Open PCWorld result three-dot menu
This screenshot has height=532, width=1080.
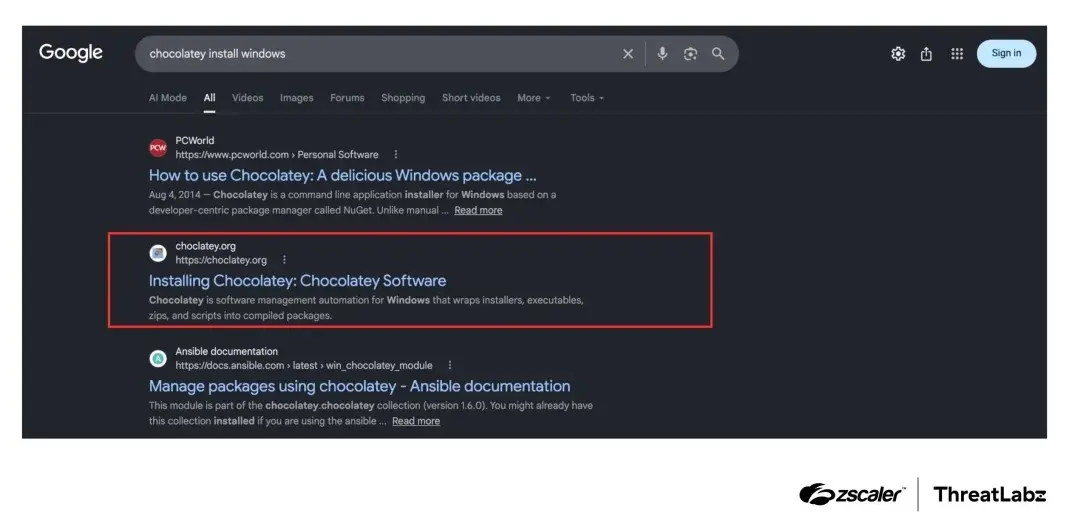coord(395,154)
